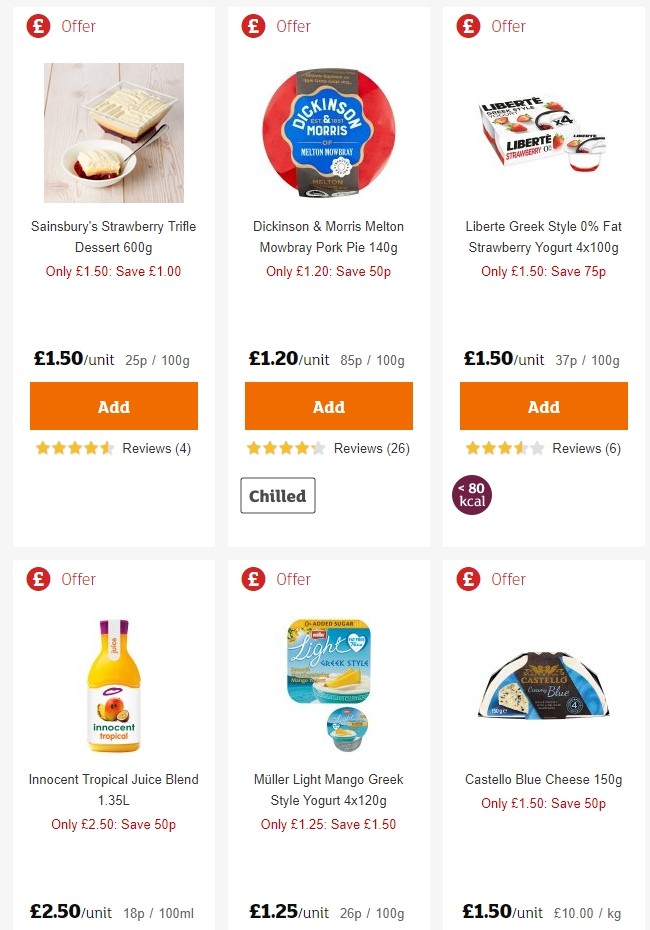This screenshot has height=930, width=650.
Task: Click the Chilled label tag
Action: 277,494
